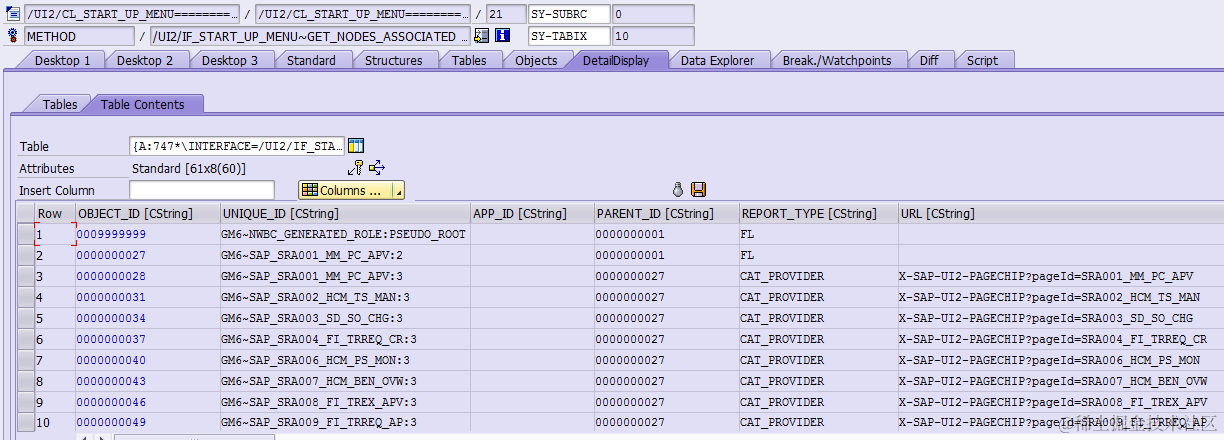This screenshot has height=440, width=1224.
Task: Click the structure tree icon beside Attributes
Action: click(376, 168)
